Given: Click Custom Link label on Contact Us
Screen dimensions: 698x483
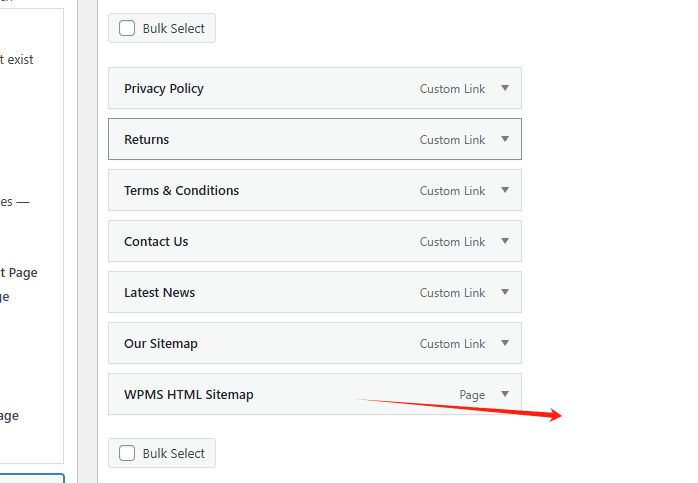Looking at the screenshot, I should [x=452, y=242].
